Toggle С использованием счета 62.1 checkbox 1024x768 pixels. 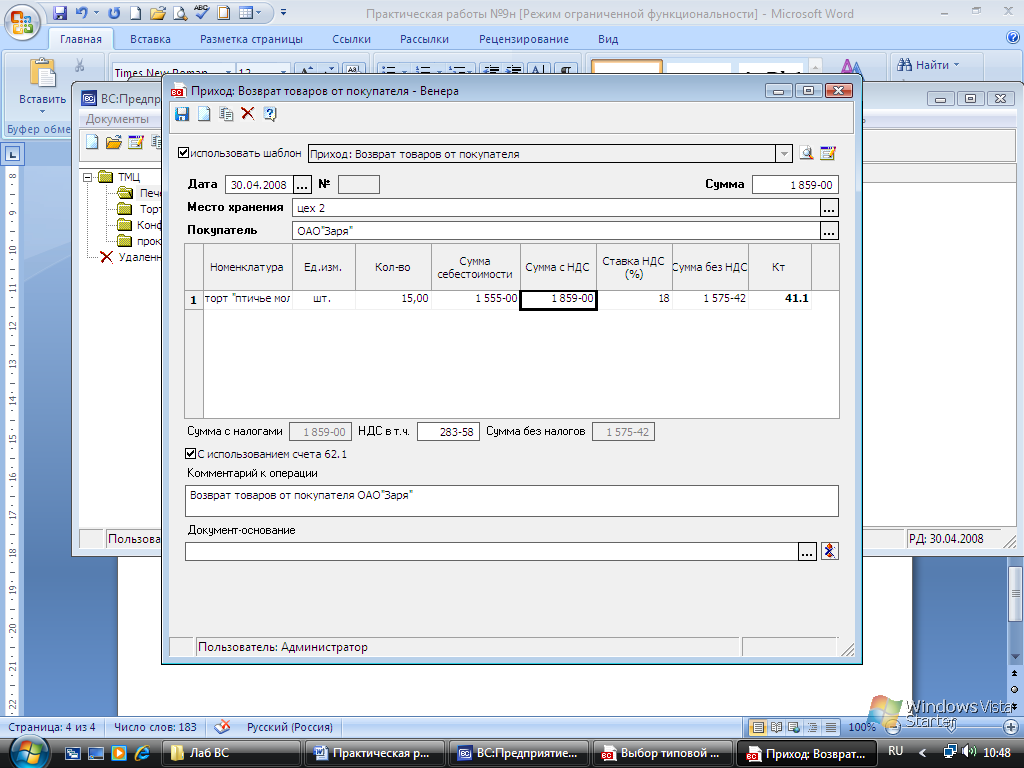pyautogui.click(x=190, y=453)
